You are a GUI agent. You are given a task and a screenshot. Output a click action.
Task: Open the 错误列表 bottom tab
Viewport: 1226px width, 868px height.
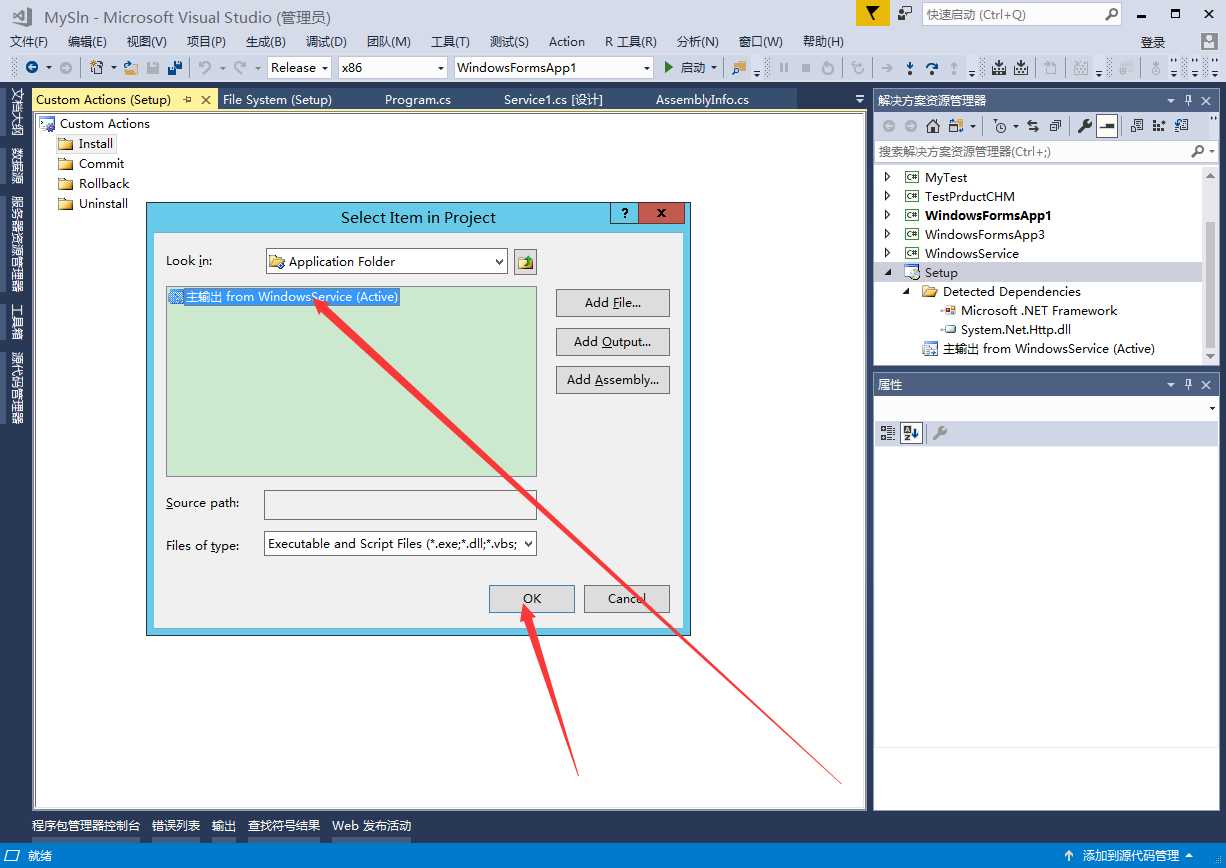176,826
